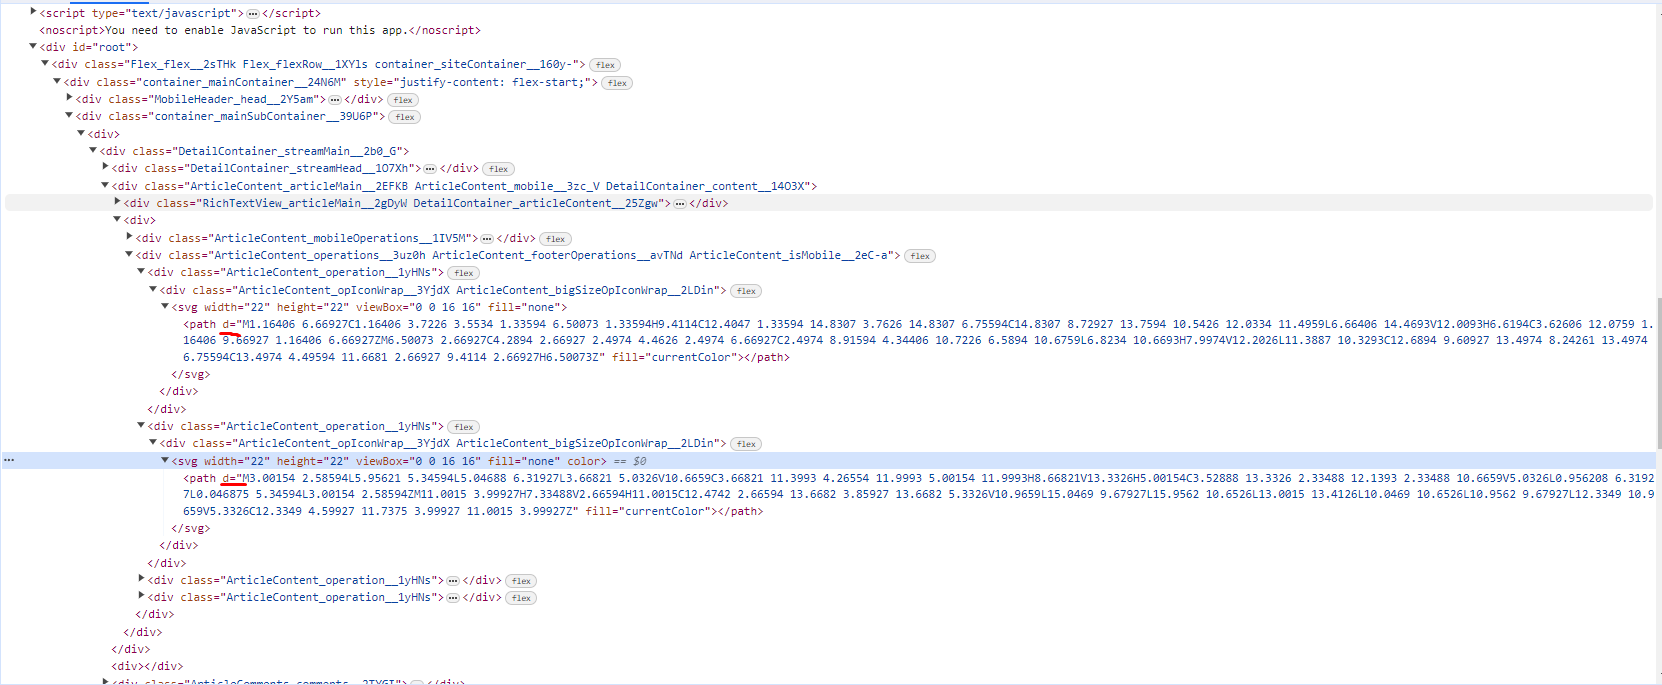Expand the RichTextView_articleMain__2gDyW div

117,202
